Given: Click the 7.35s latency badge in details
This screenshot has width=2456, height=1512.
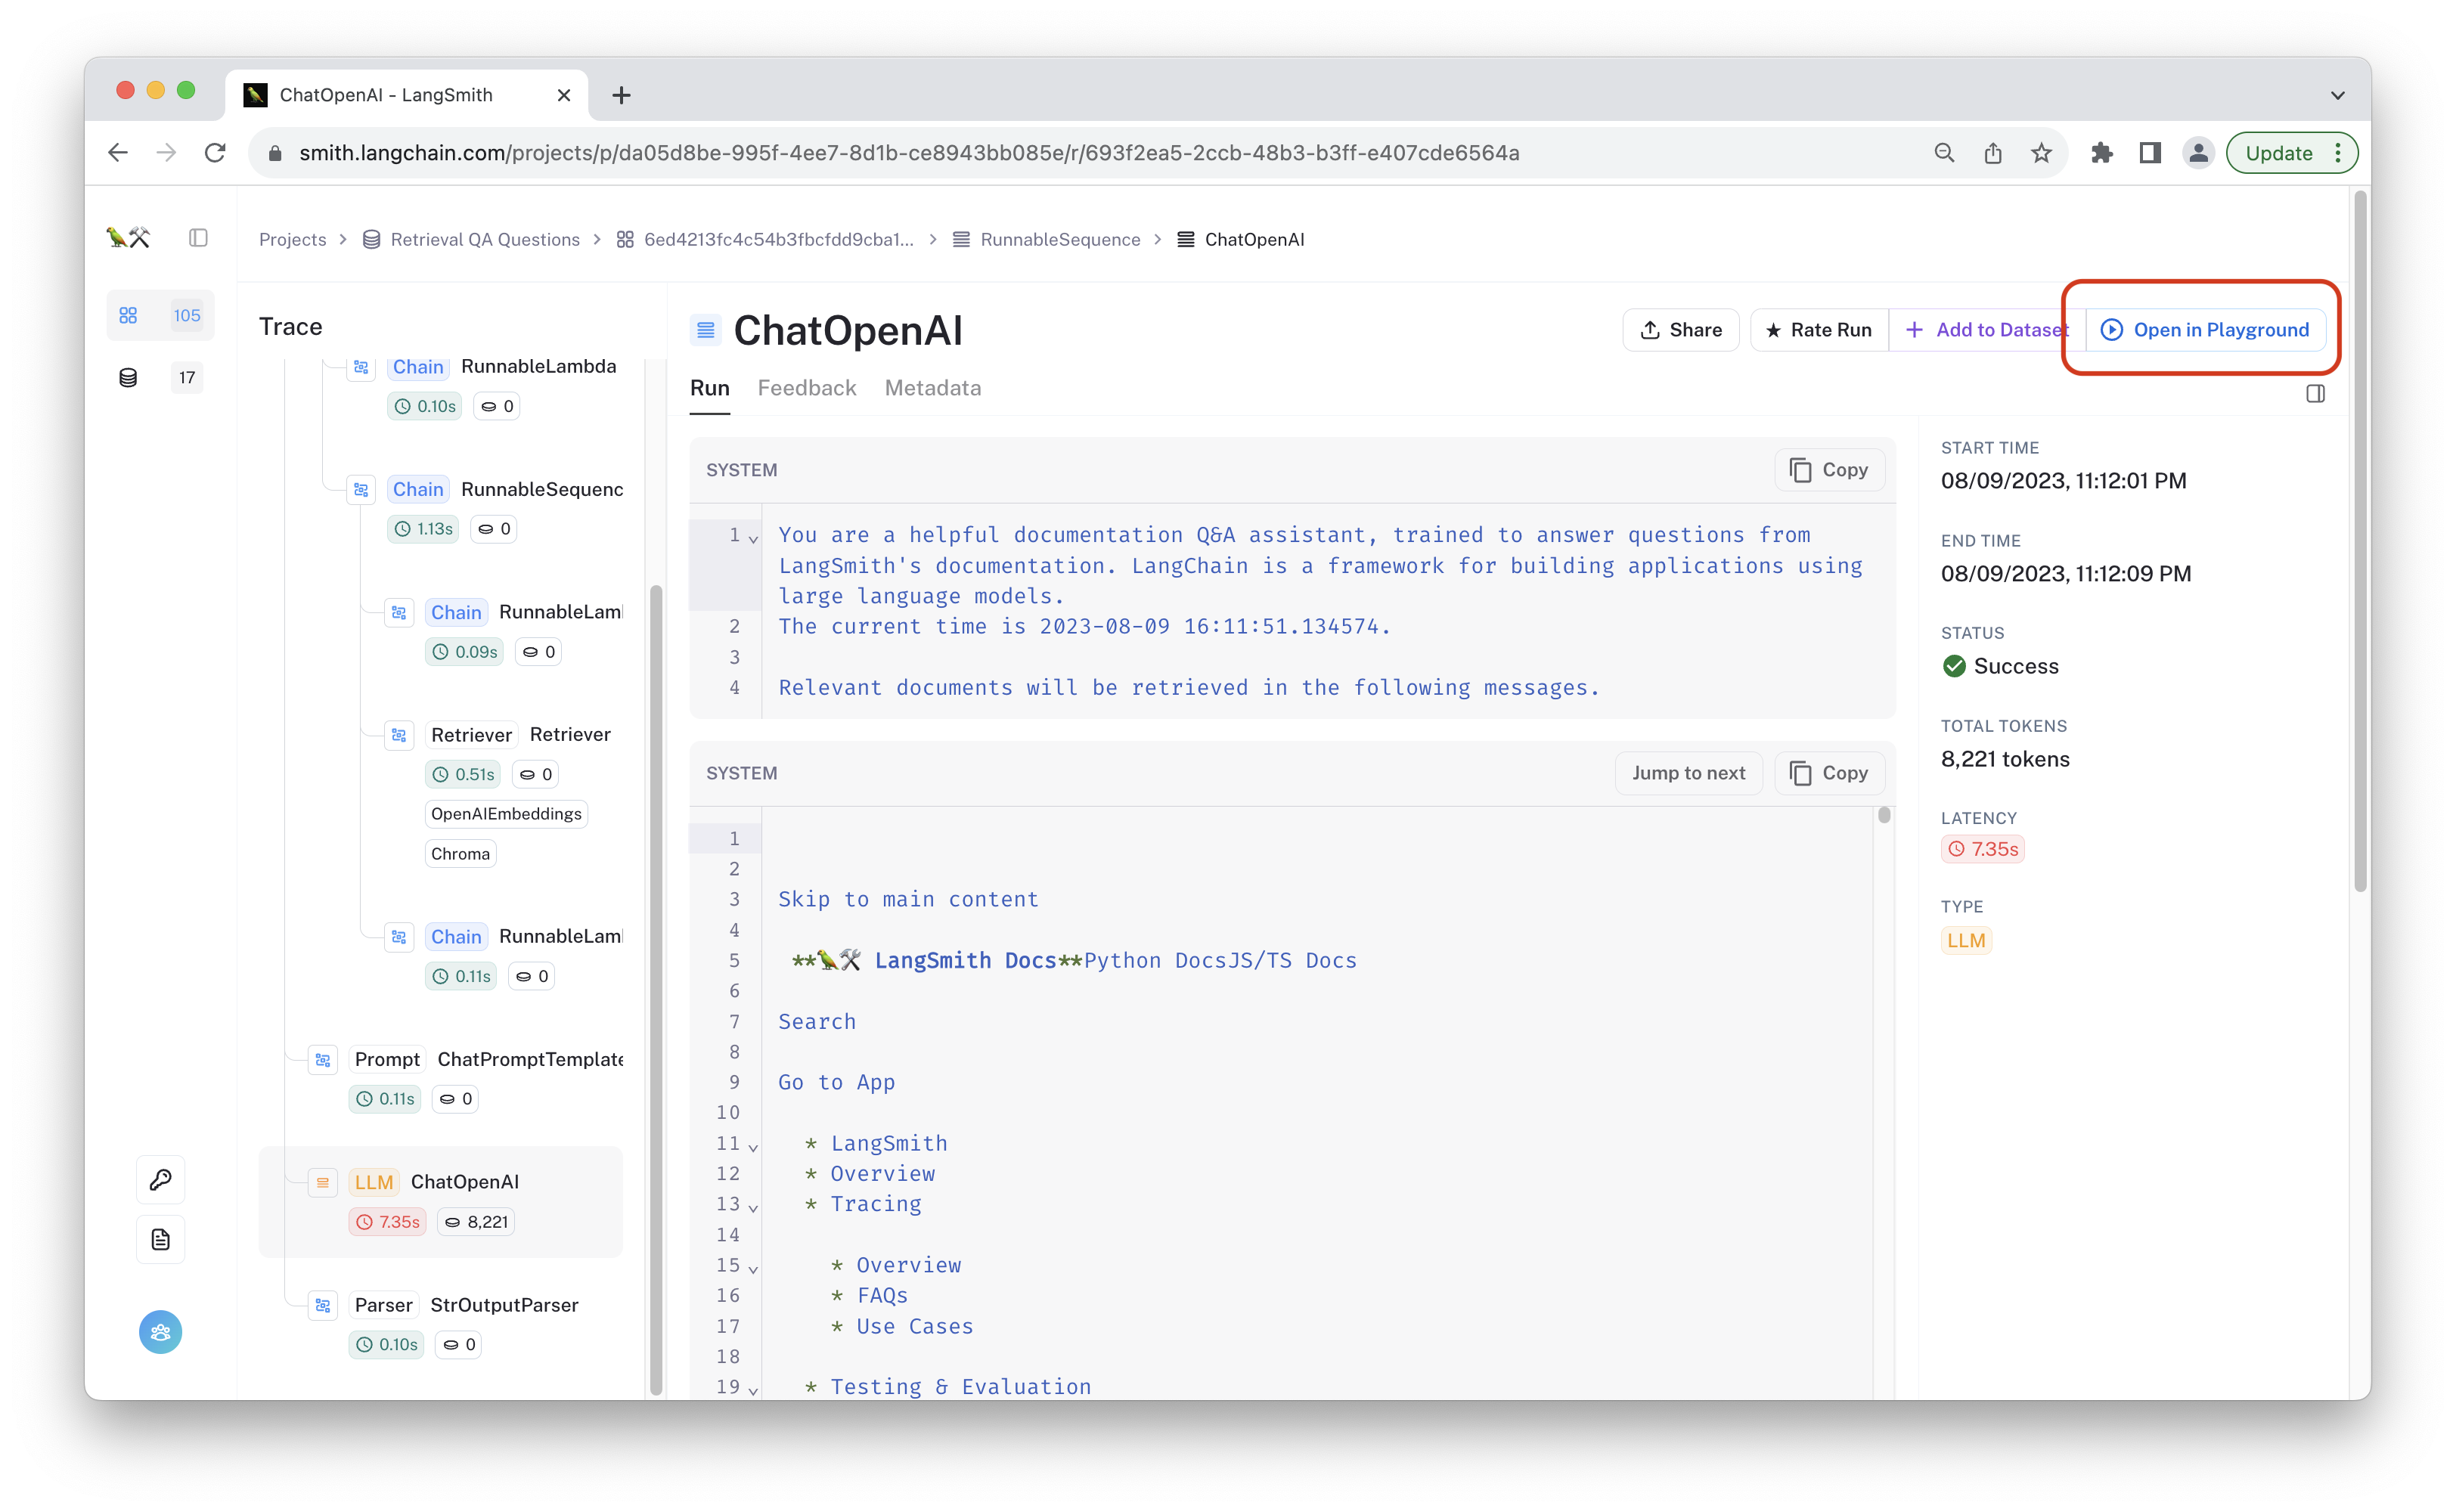Looking at the screenshot, I should pos(1983,849).
